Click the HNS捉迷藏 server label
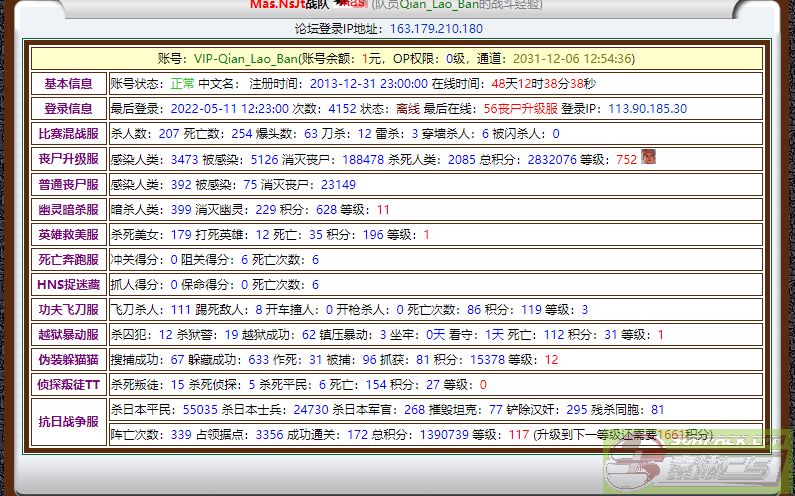The height and width of the screenshot is (496, 795). coord(68,285)
